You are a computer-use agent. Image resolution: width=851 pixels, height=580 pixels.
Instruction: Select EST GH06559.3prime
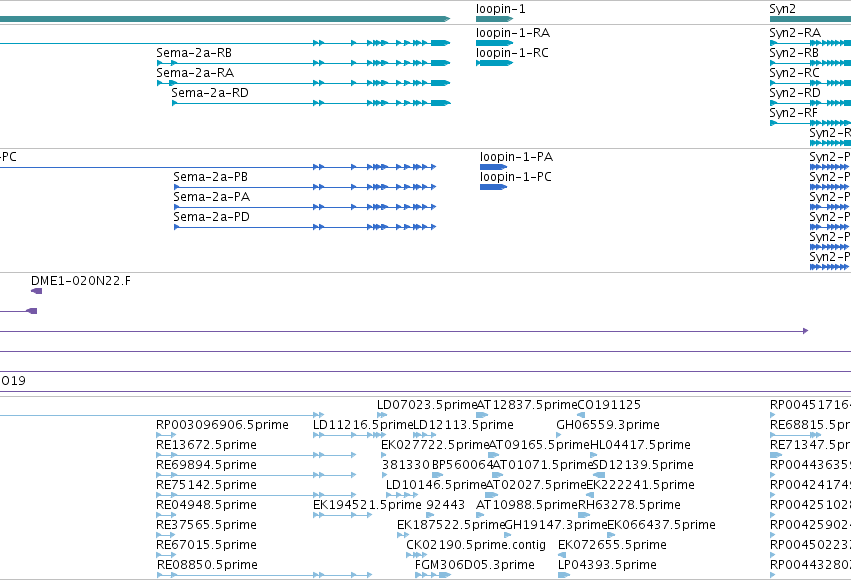608,425
